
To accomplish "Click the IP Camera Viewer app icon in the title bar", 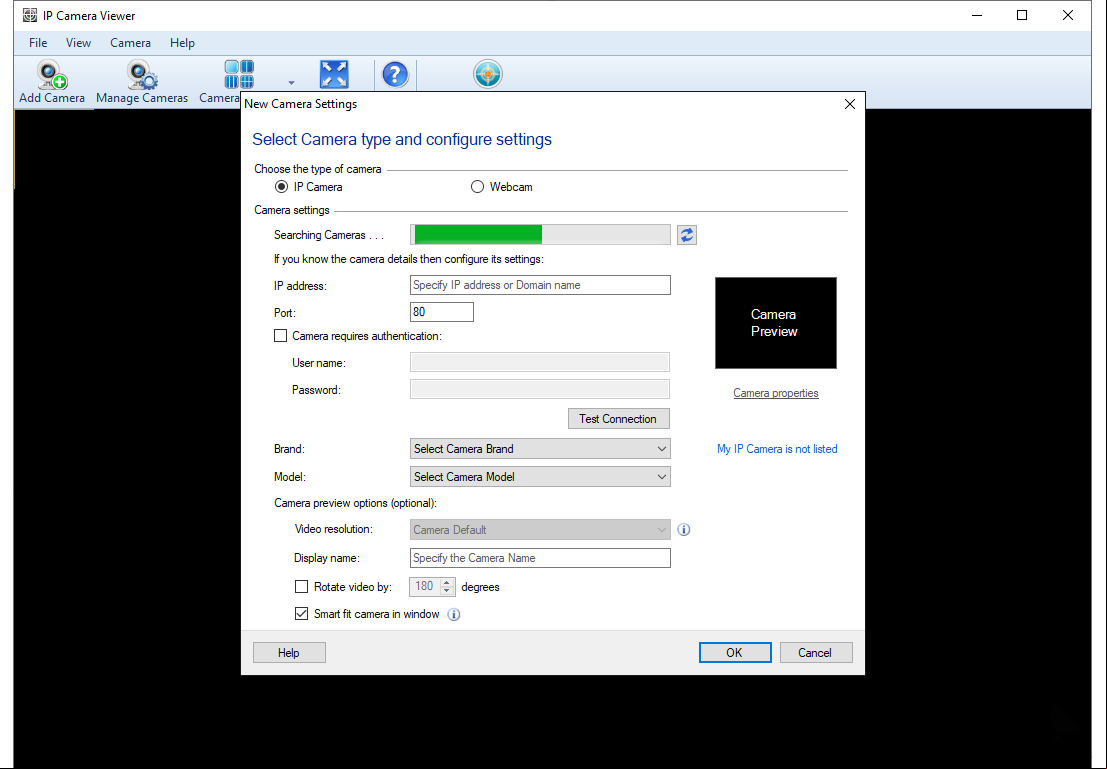I will click(30, 16).
